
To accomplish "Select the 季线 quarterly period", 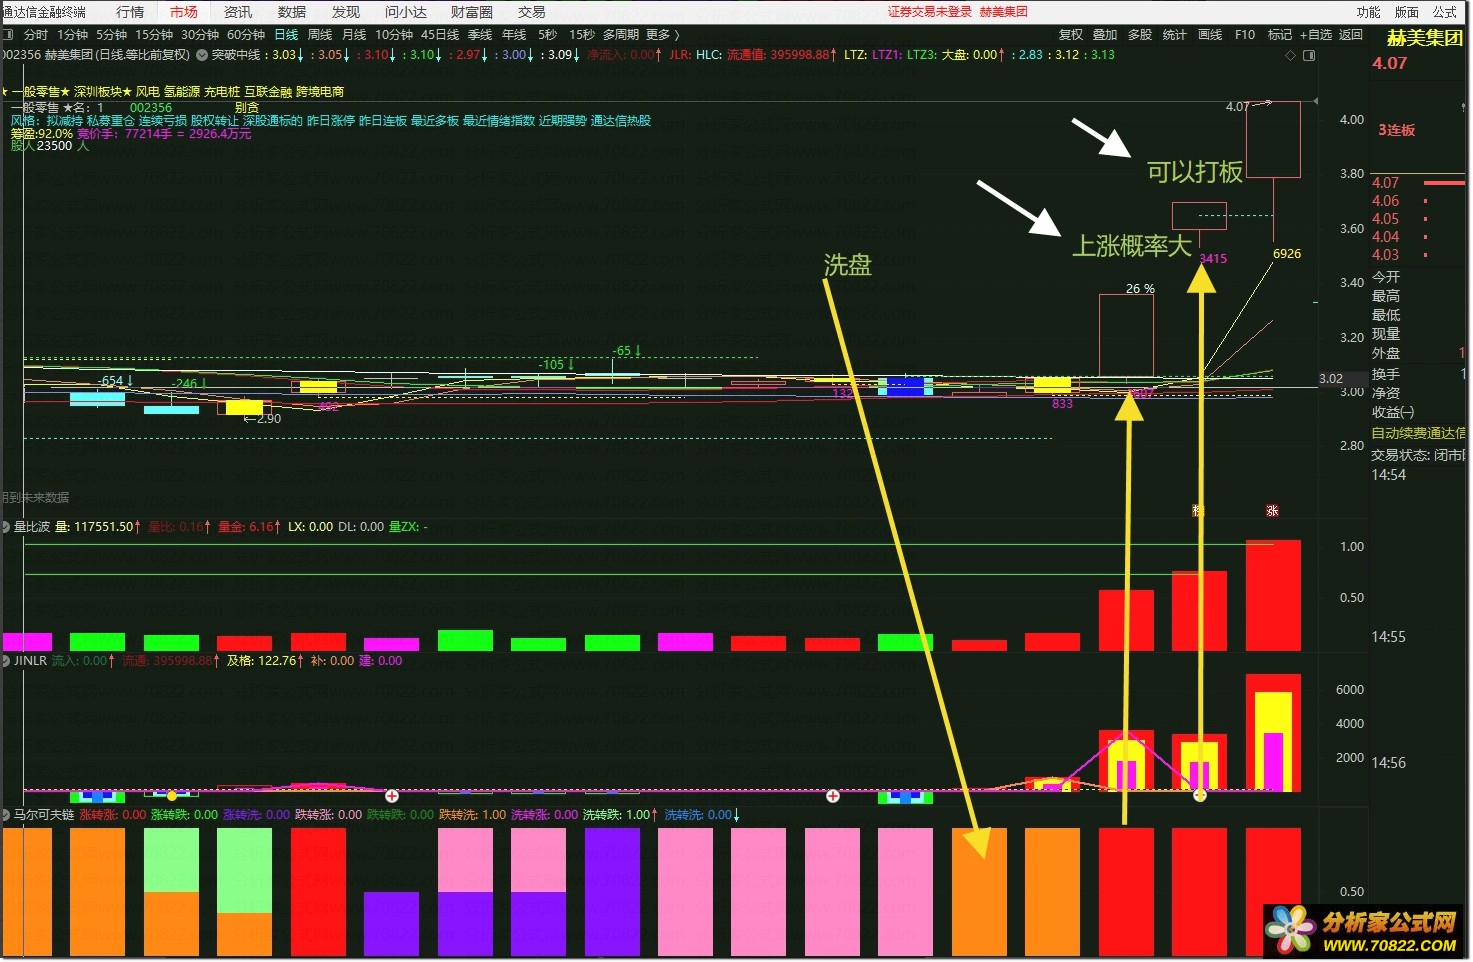I will click(480, 35).
